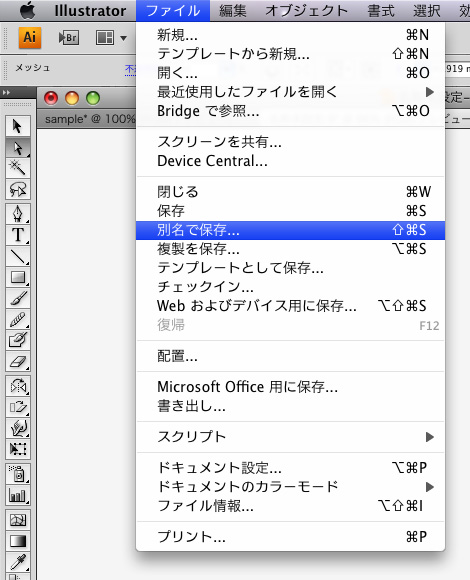Choose プリント... menu item

290,536
